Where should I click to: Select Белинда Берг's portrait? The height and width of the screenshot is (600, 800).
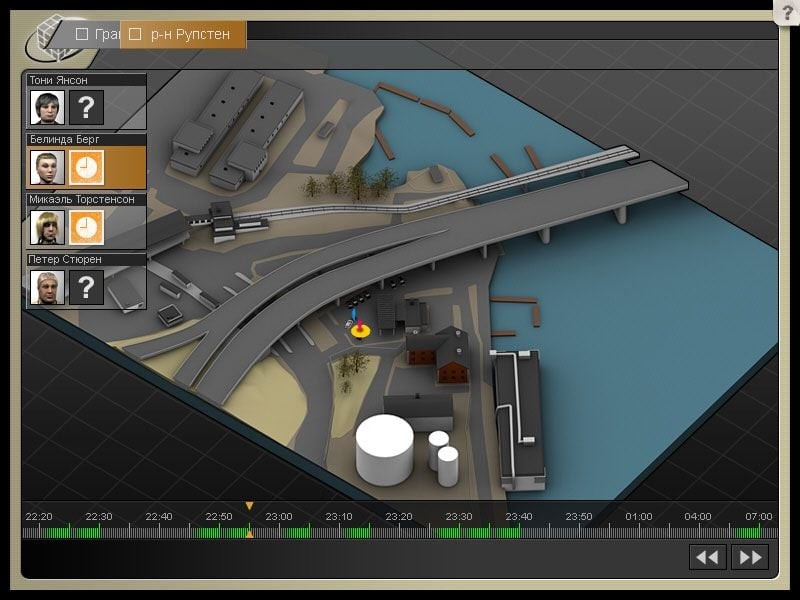[x=47, y=167]
